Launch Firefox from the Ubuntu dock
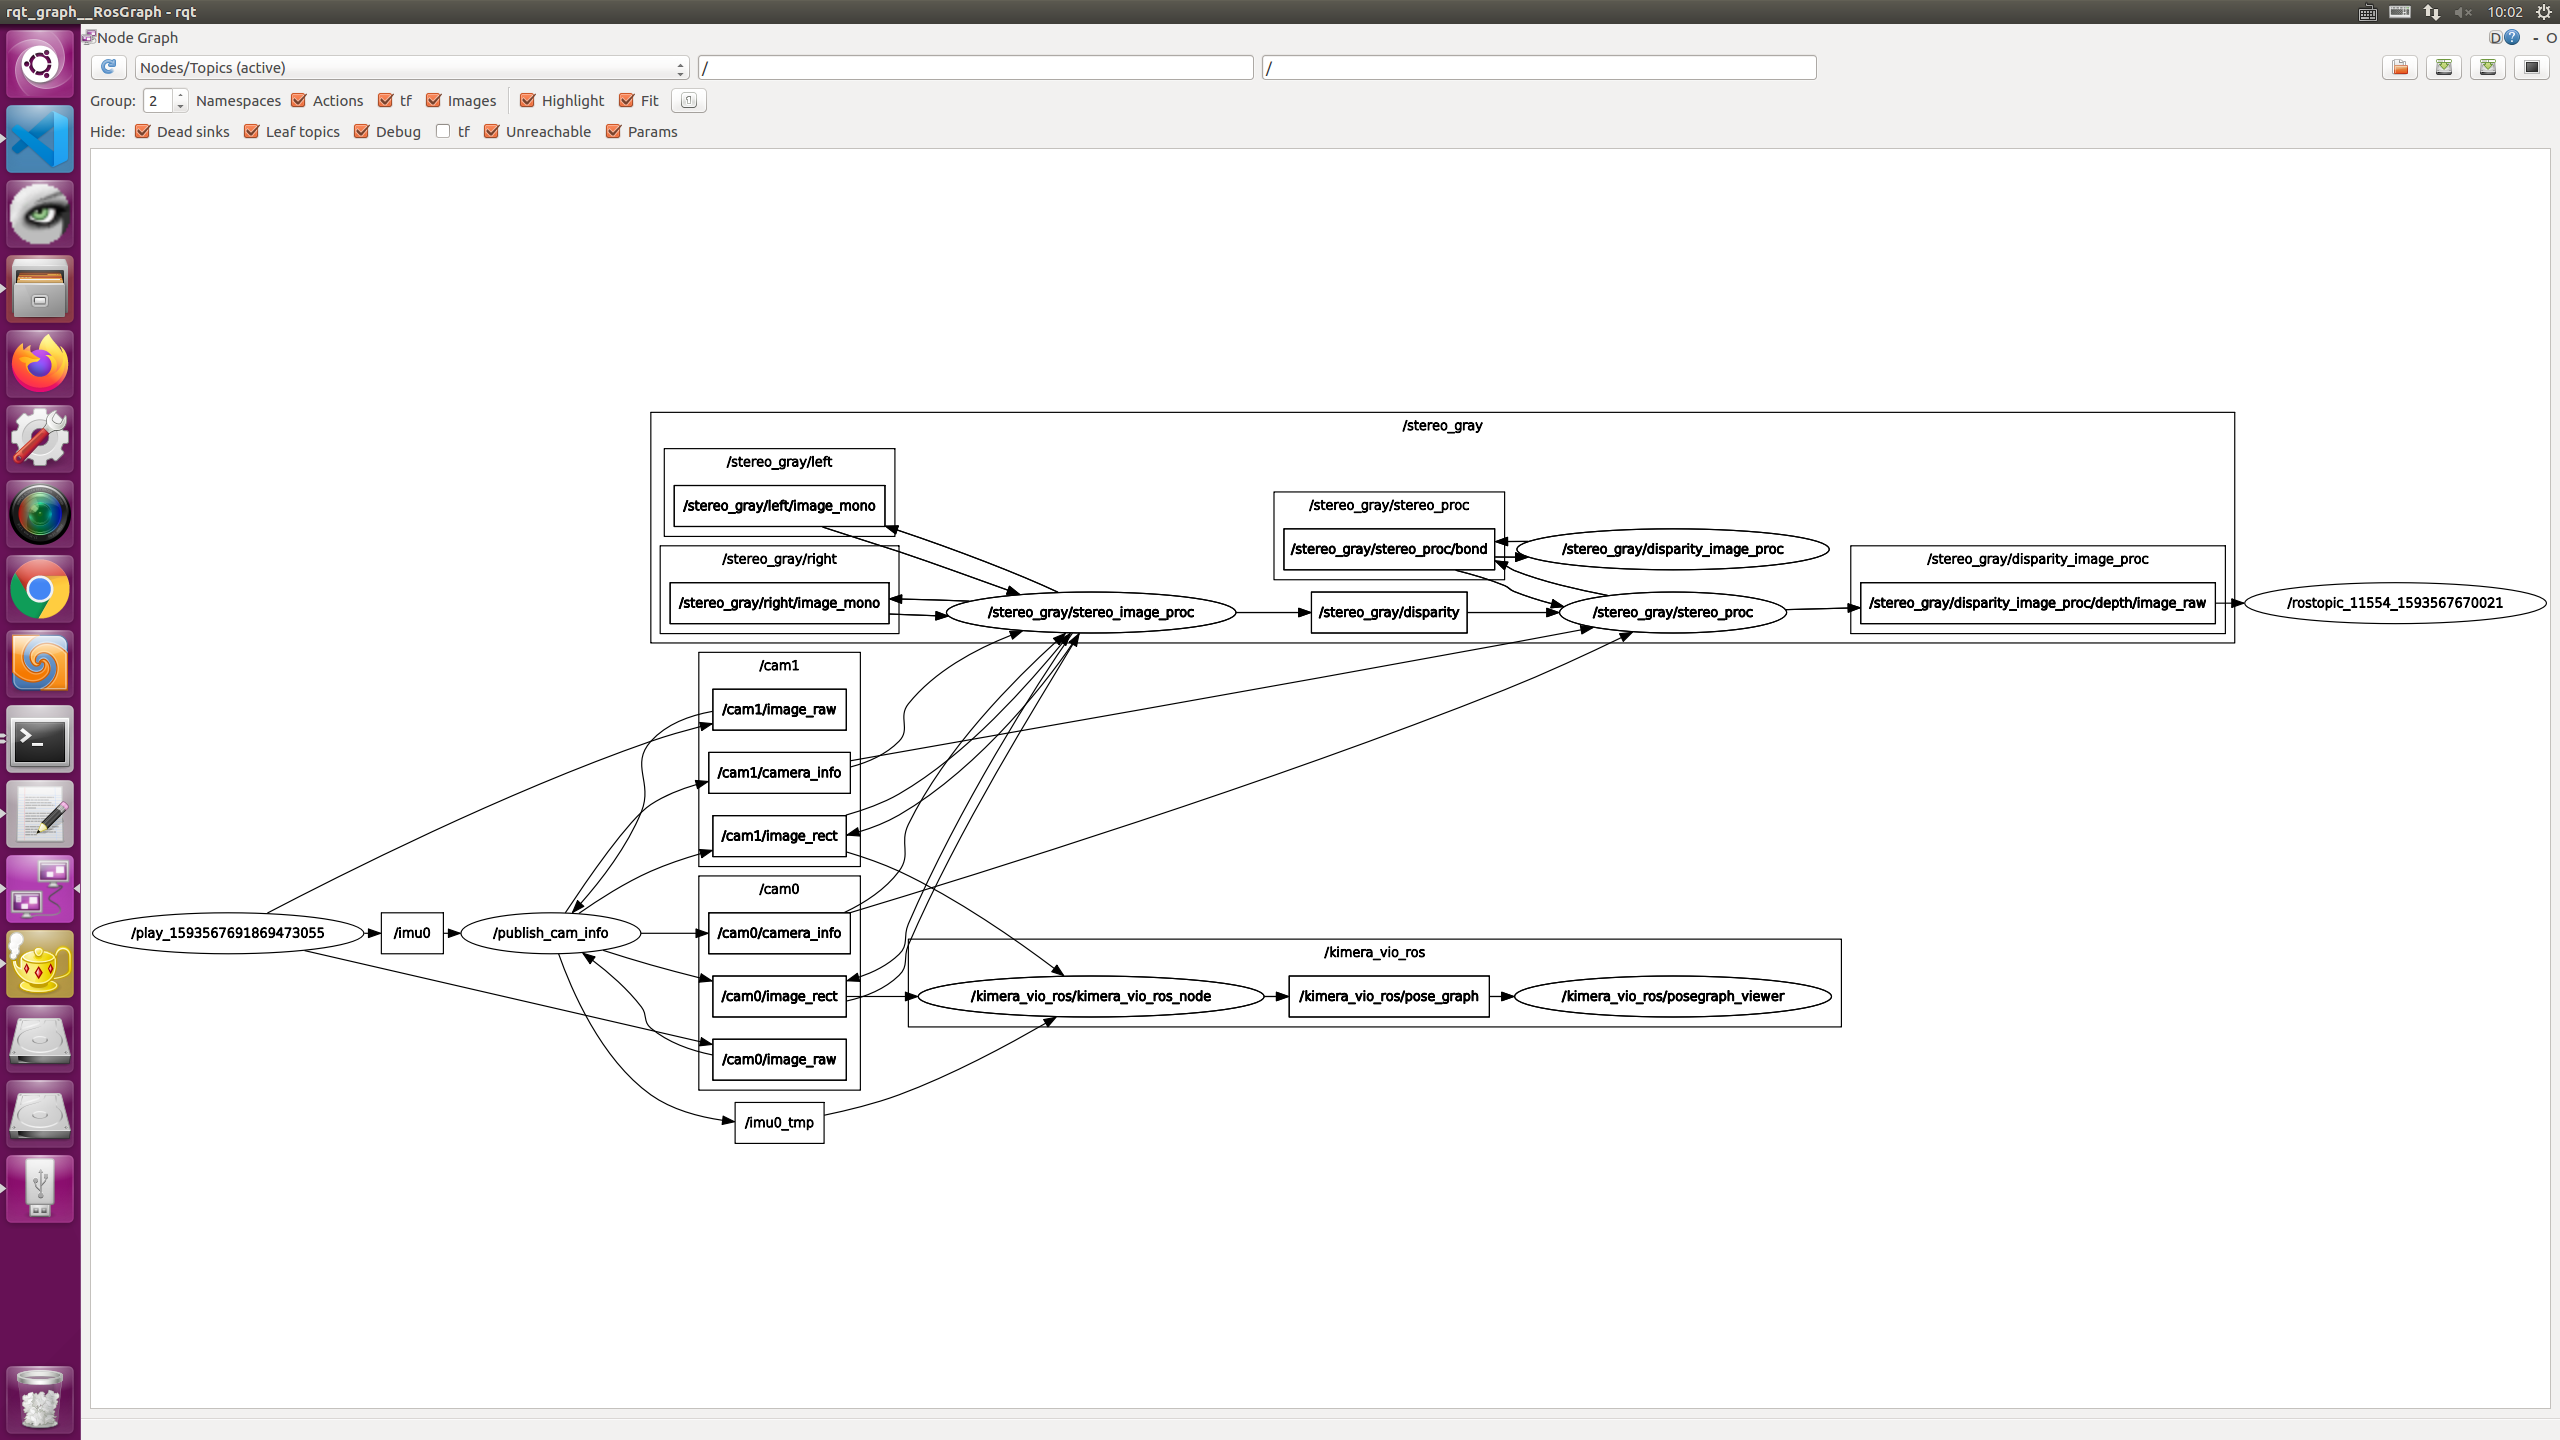Viewport: 2560px width, 1440px height. (40, 363)
